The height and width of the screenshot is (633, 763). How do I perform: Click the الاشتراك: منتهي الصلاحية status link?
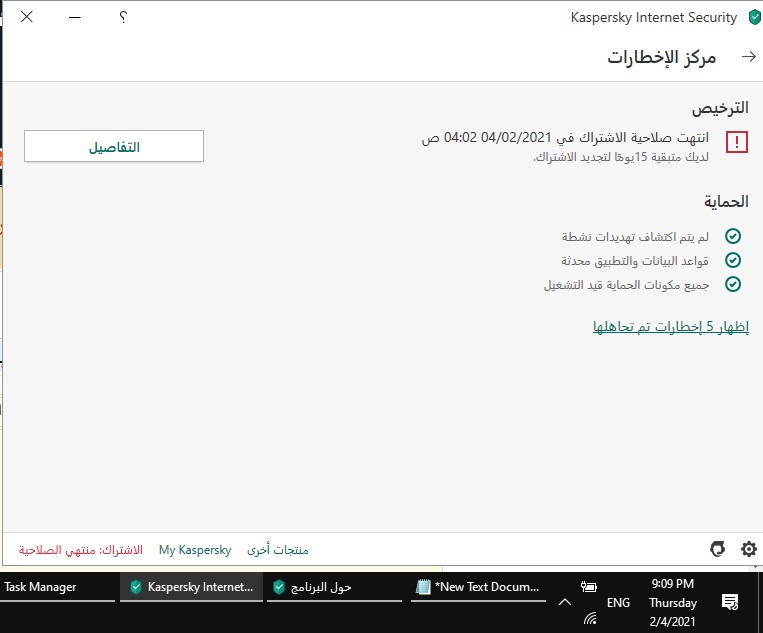(x=81, y=550)
